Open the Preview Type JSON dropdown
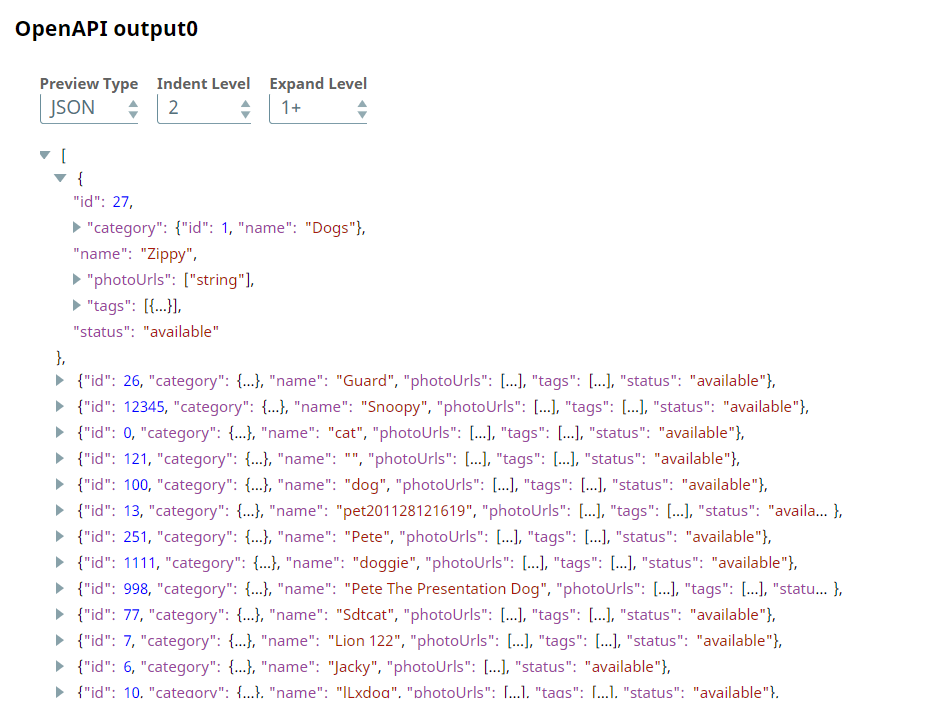Screen dimensions: 925x717 click(x=89, y=108)
